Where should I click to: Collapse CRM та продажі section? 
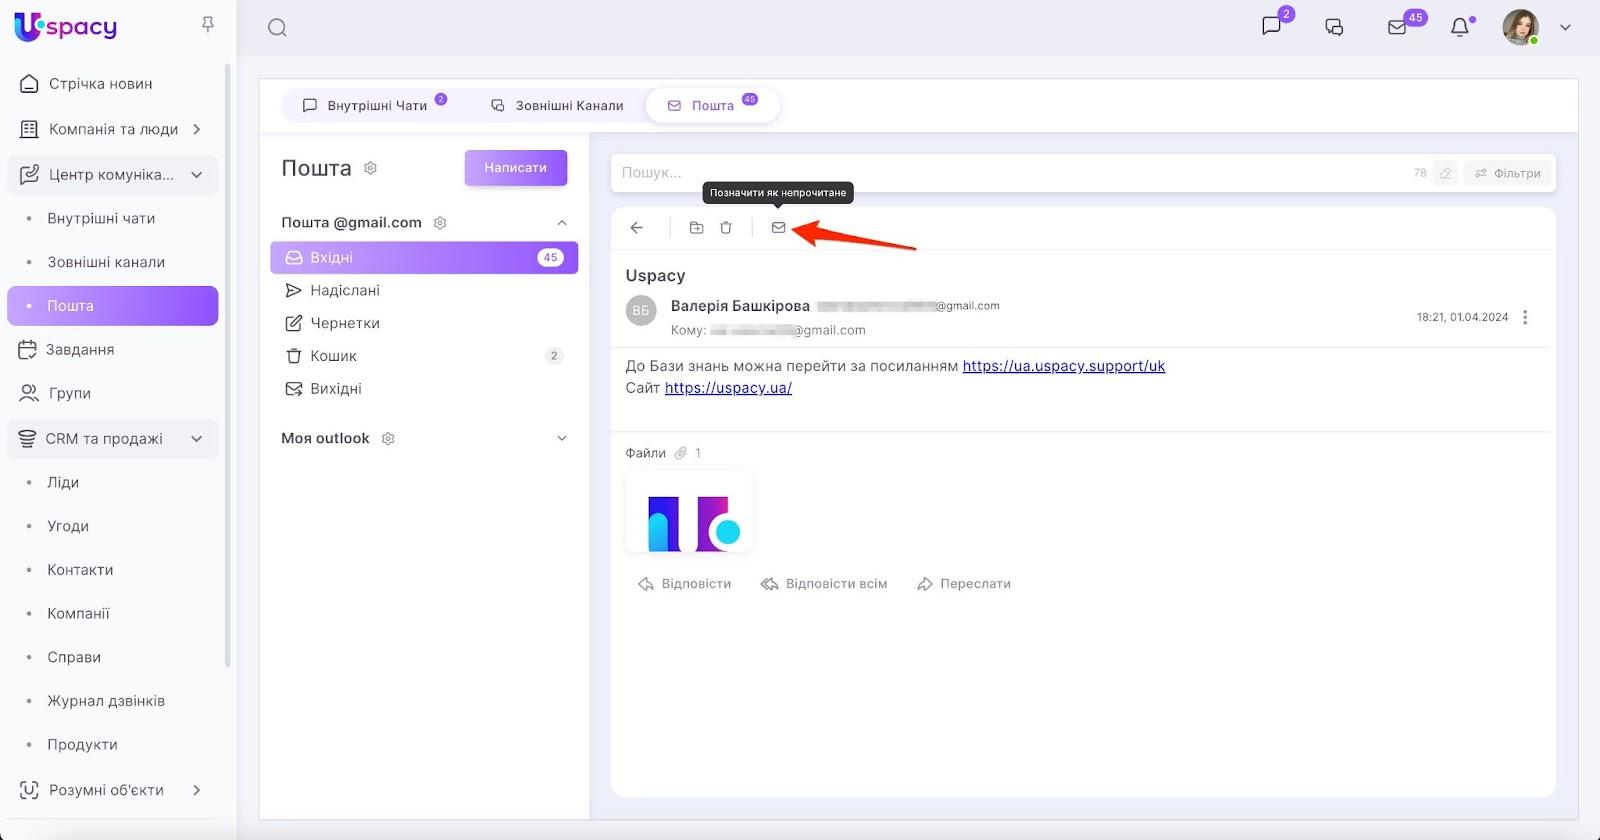pos(197,439)
